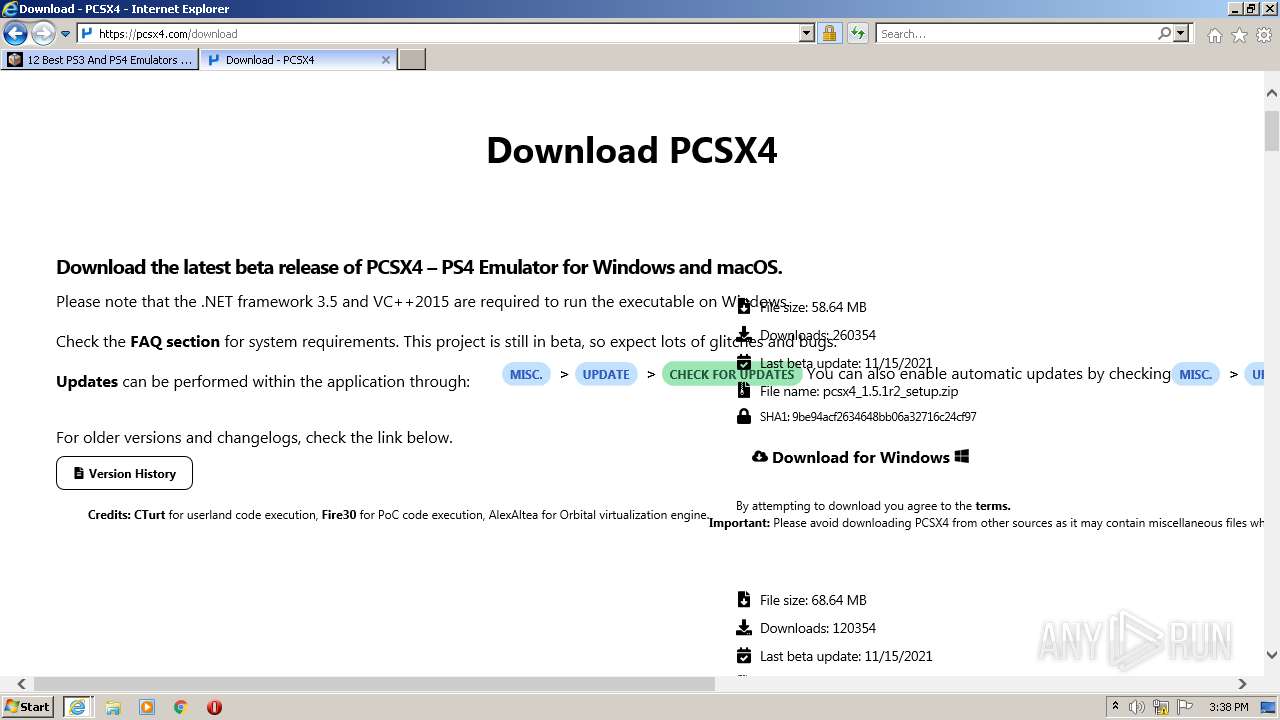This screenshot has height=720, width=1280.
Task: Select the SHA1 hash text 9be94acf2634648bb06a32716c24cf97
Action: point(884,417)
